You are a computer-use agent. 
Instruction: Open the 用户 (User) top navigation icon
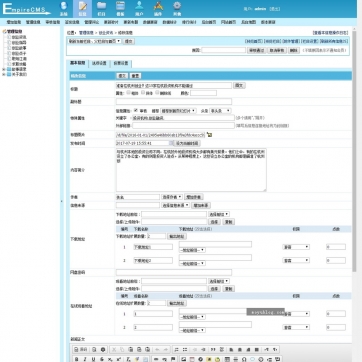pos(139,8)
